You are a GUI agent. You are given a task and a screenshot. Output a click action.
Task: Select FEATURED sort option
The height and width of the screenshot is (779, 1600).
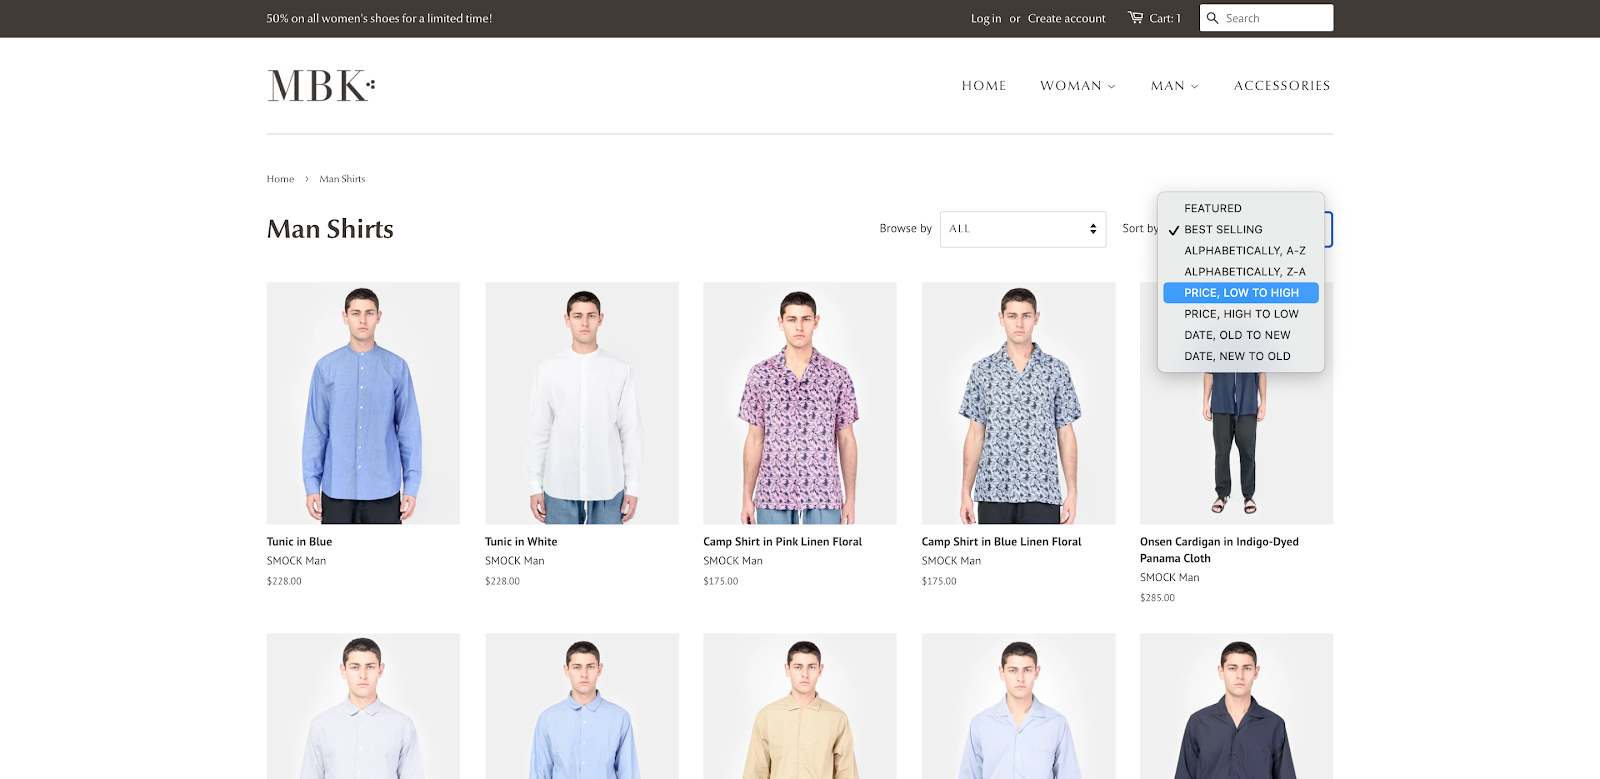pyautogui.click(x=1241, y=208)
